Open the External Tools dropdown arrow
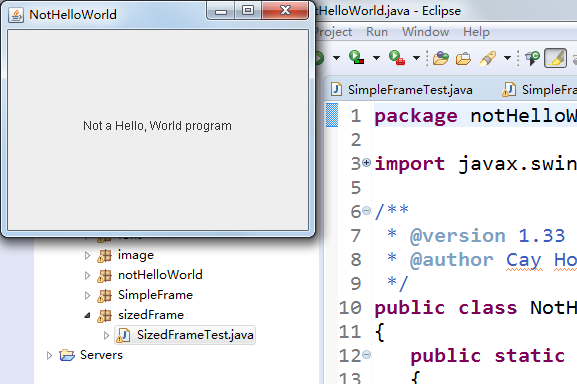This screenshot has width=577, height=384. click(416, 58)
